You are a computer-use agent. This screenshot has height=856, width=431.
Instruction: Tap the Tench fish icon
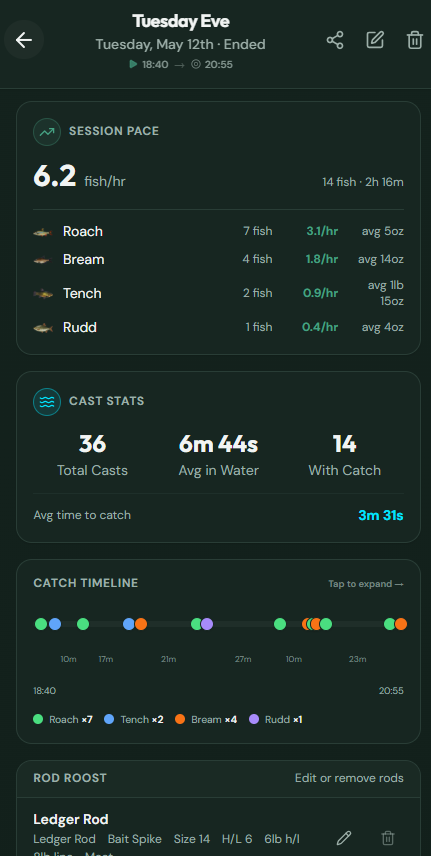pos(43,294)
